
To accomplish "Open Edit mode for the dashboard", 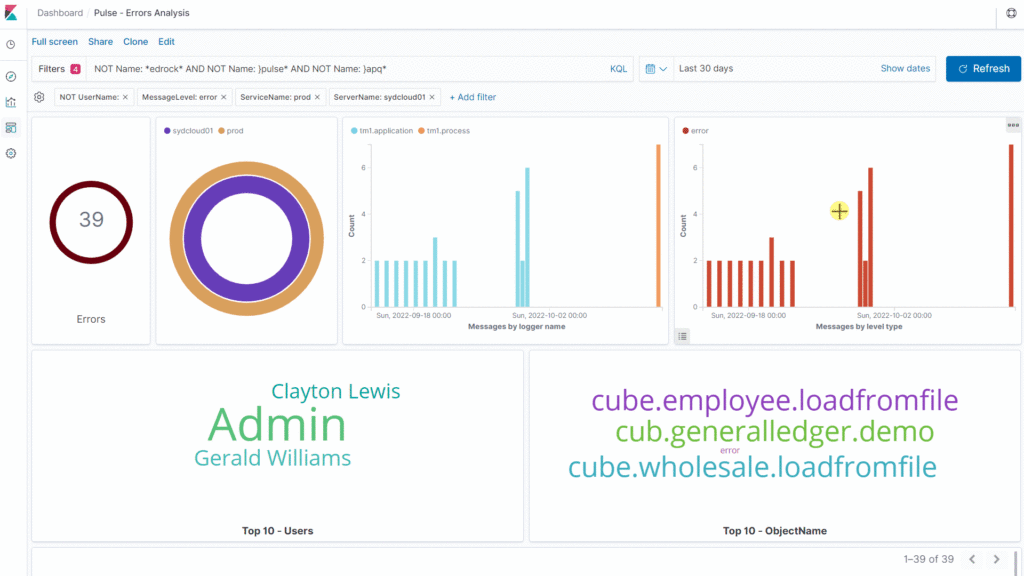I will coord(166,42).
